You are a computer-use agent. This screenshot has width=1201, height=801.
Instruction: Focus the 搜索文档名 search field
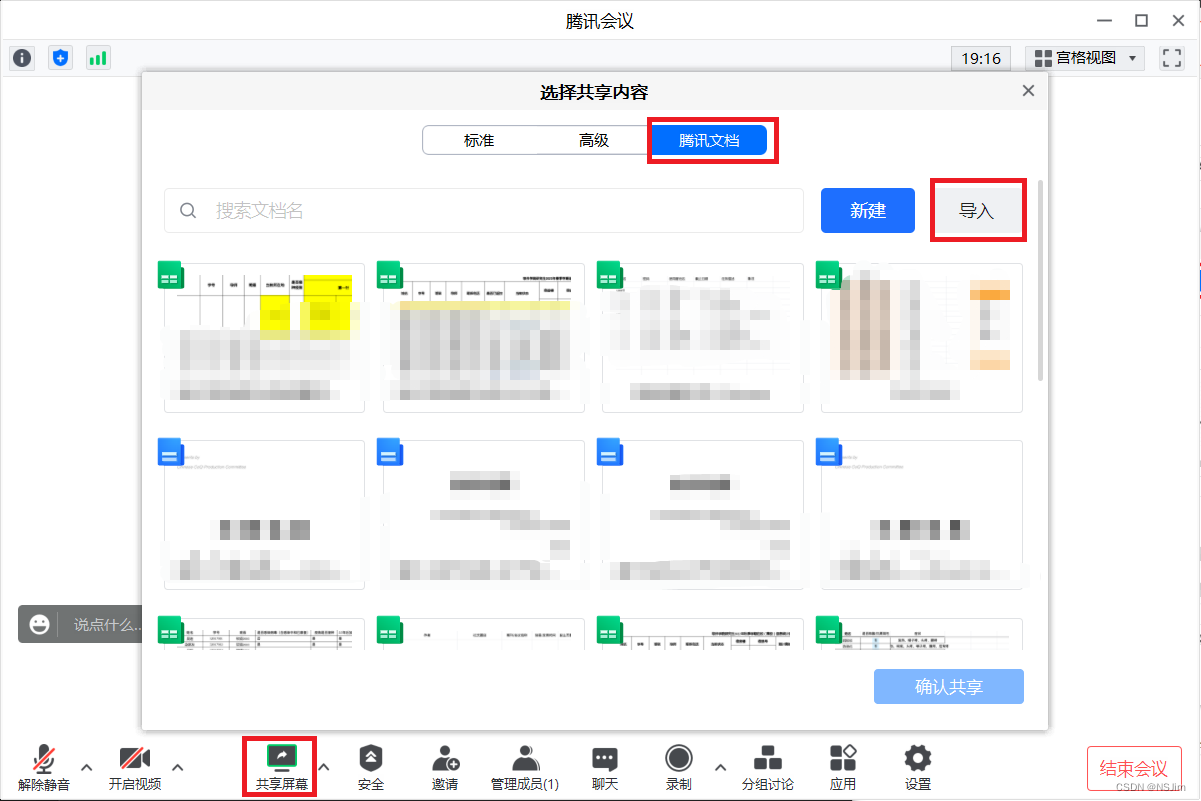coord(484,211)
